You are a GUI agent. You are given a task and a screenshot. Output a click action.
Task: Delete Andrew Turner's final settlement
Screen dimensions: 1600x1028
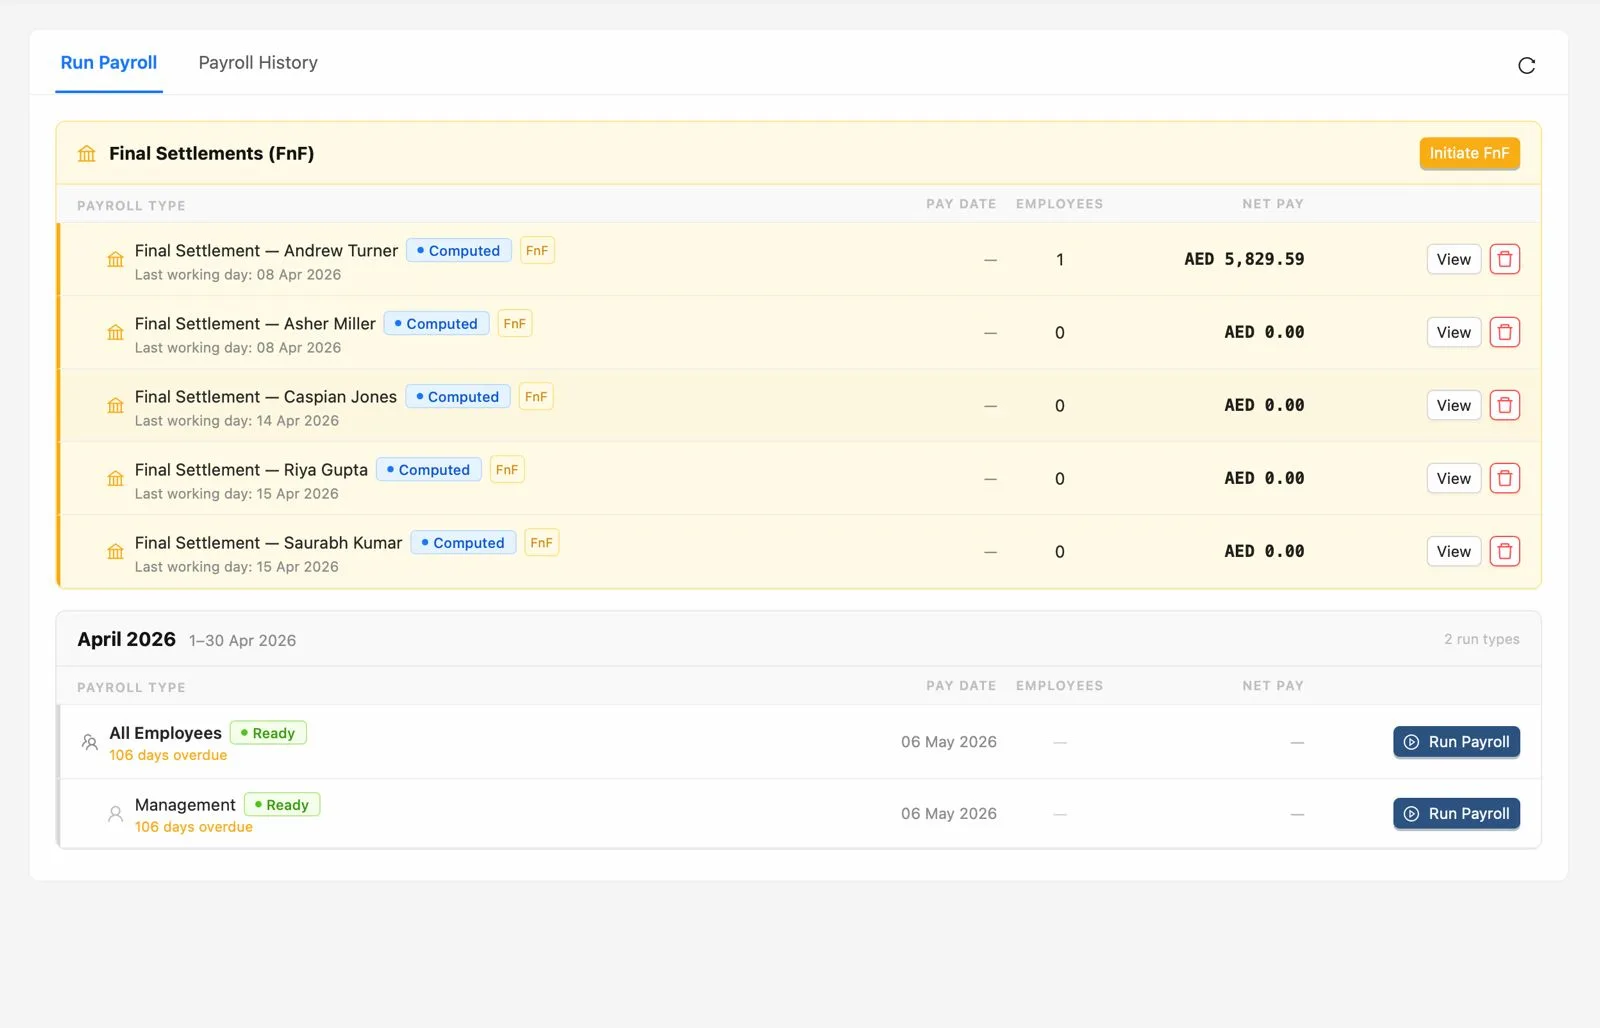[1504, 259]
